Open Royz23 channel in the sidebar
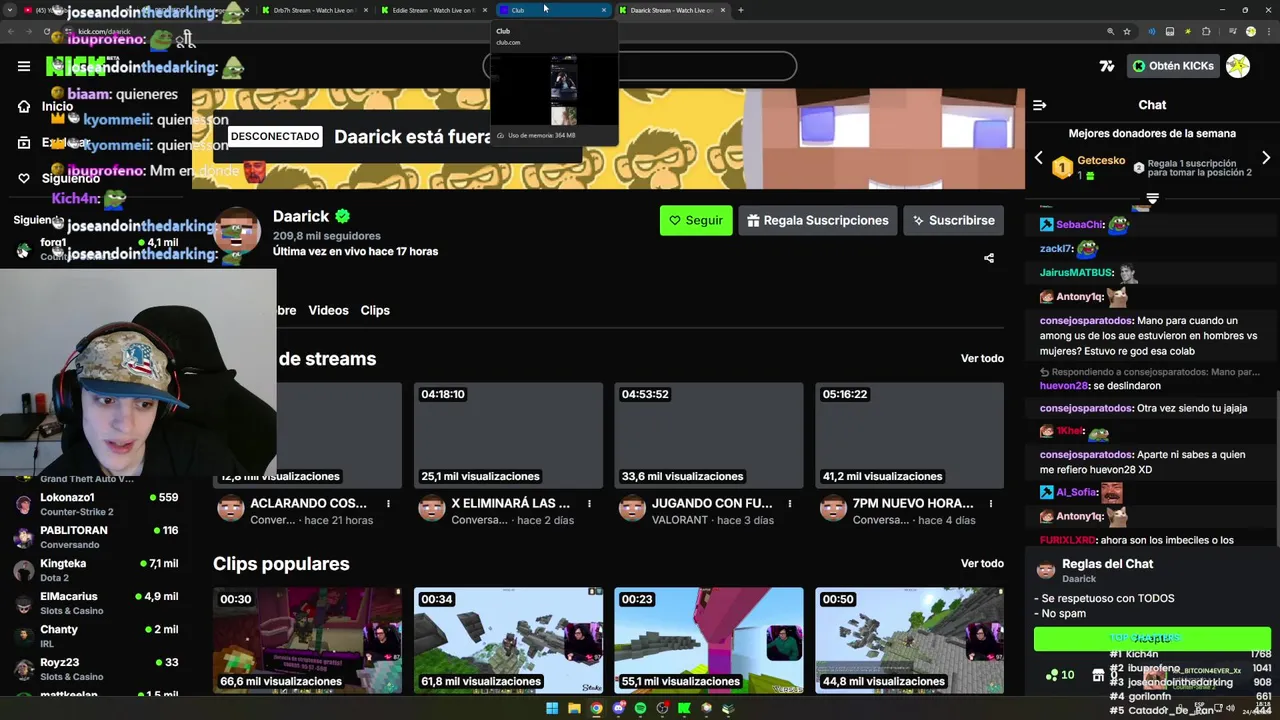The image size is (1280, 720). [96, 669]
